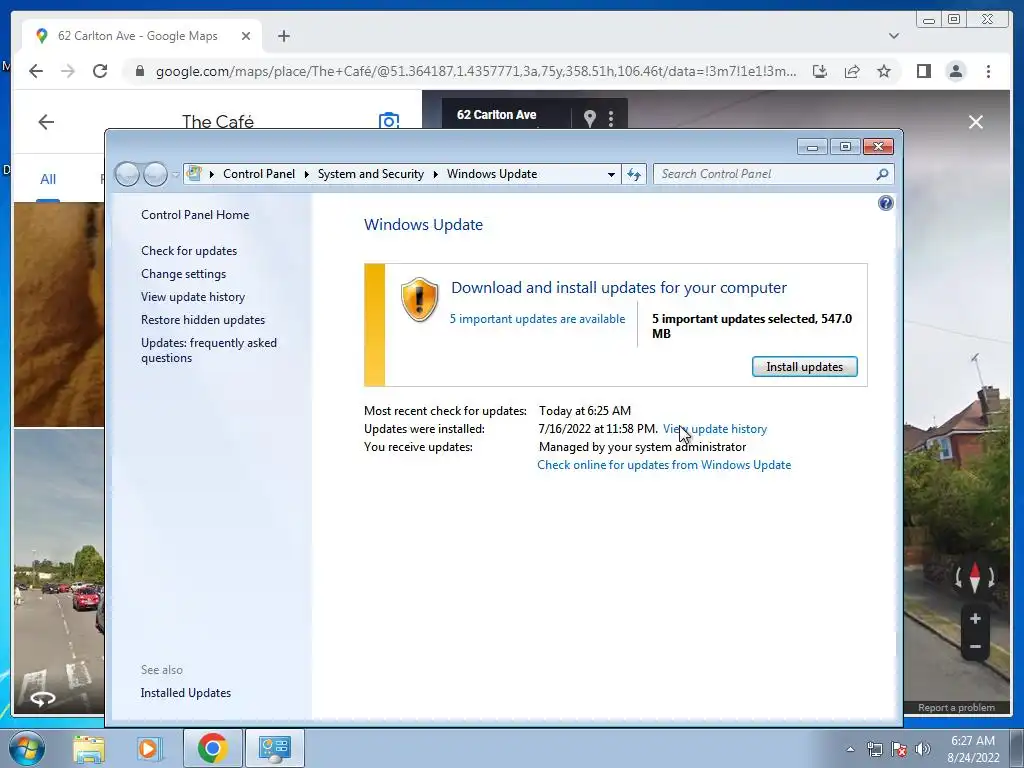Click Check for updates in sidebar
The height and width of the screenshot is (768, 1024).
(189, 251)
